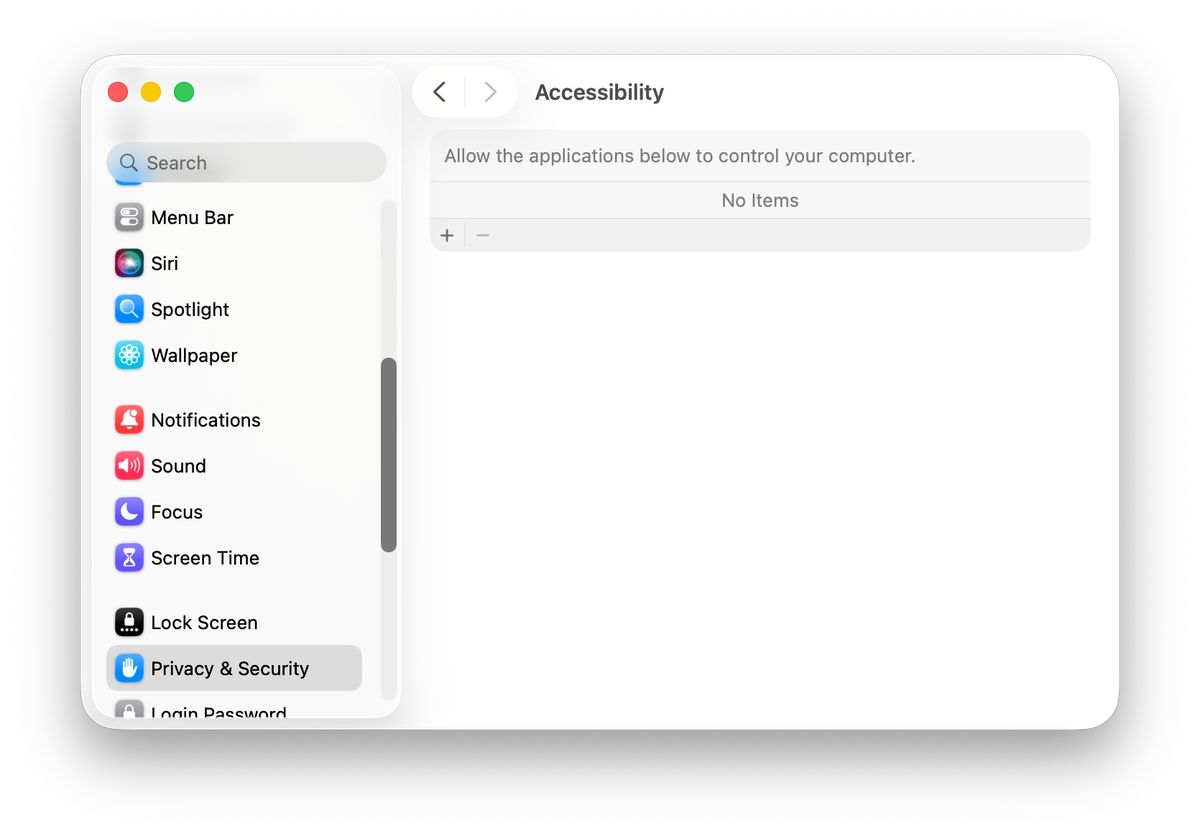Screen dimensions: 1200x836
Task: Click the Notifications bell icon
Action: (x=129, y=420)
